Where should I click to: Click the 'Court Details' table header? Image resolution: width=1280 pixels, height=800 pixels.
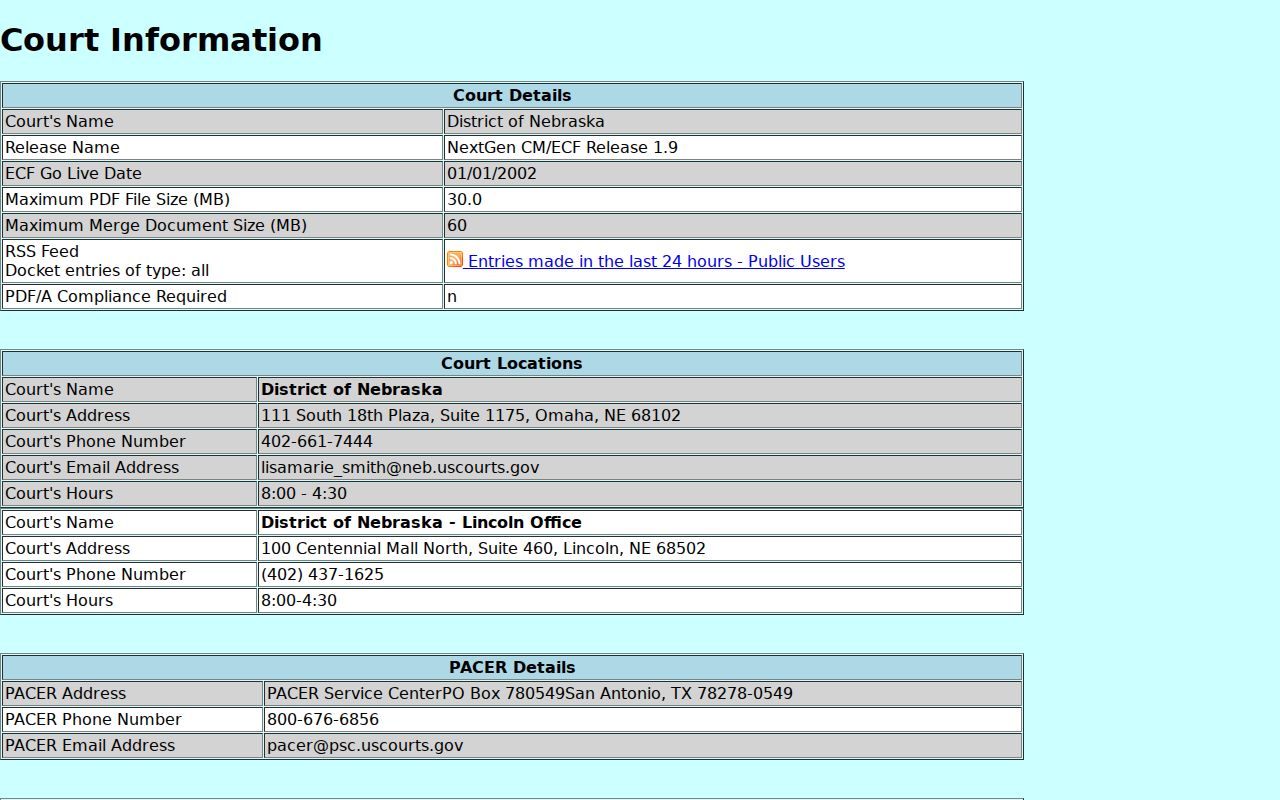pos(512,95)
